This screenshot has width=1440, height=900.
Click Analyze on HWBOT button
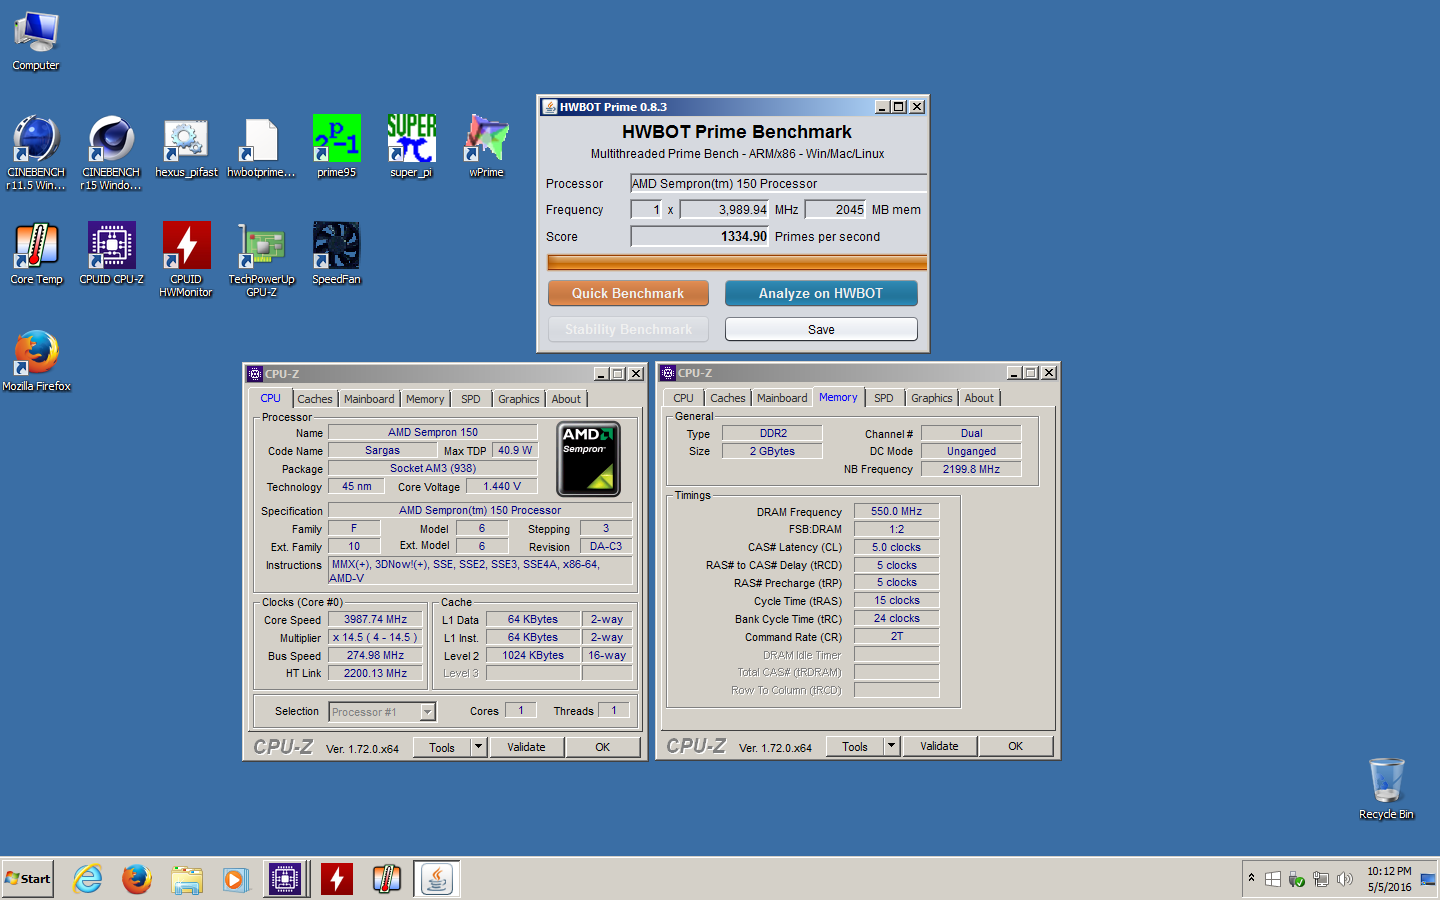(x=821, y=293)
